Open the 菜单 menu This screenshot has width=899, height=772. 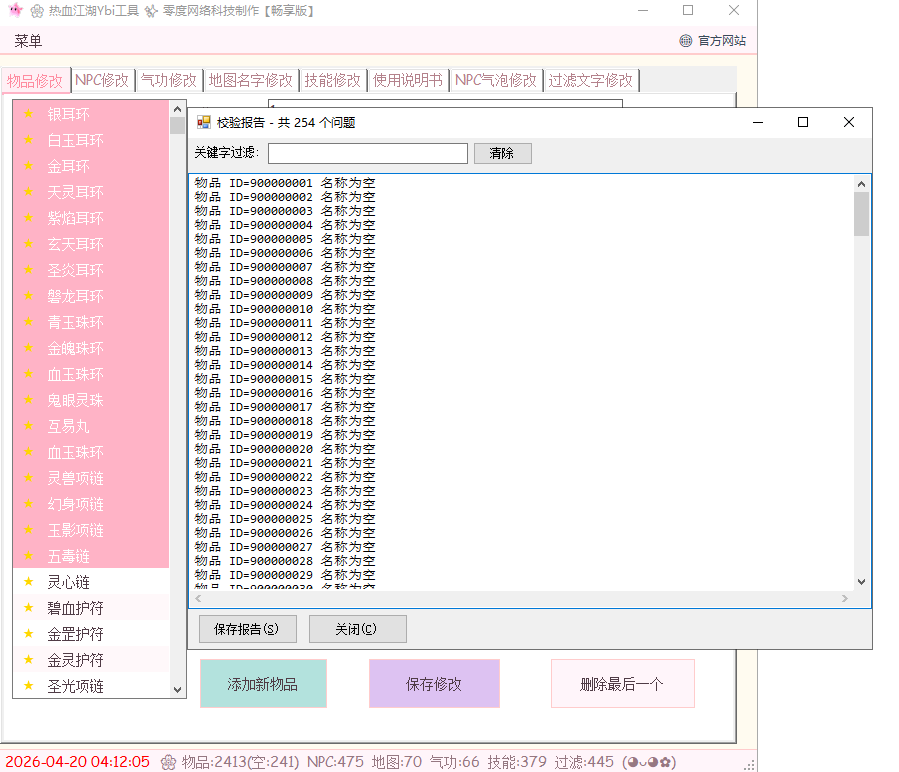pos(28,41)
